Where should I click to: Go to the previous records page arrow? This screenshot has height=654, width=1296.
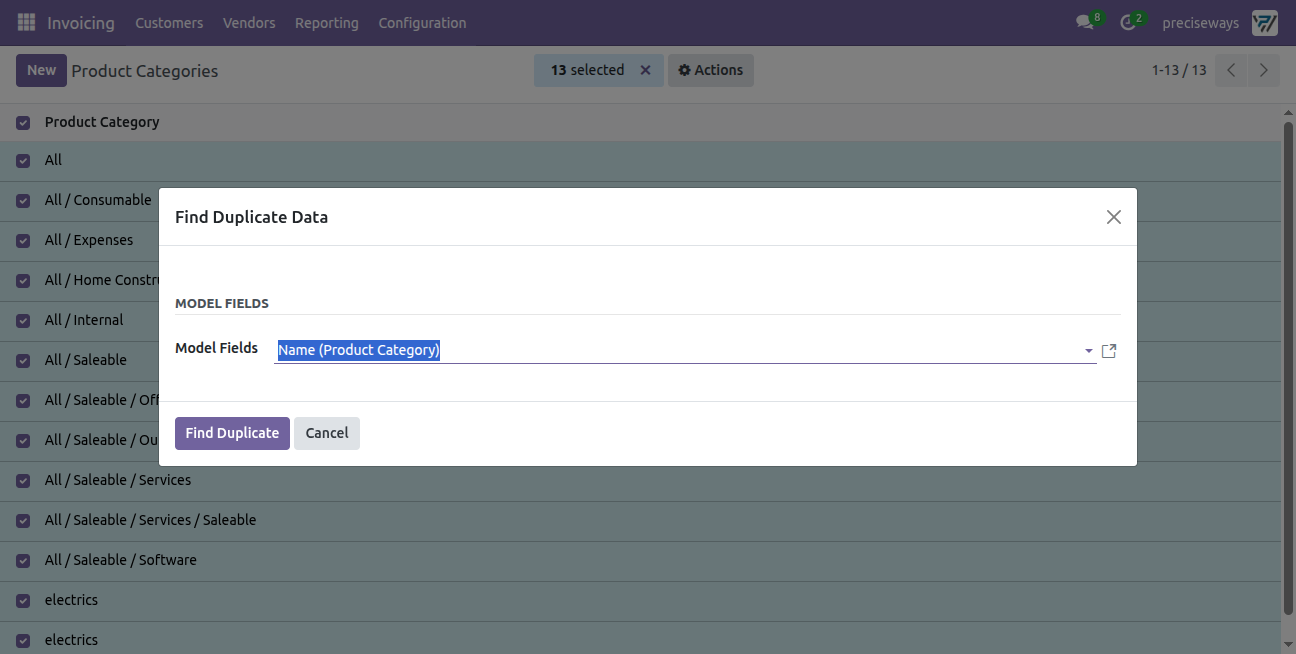[x=1231, y=70]
